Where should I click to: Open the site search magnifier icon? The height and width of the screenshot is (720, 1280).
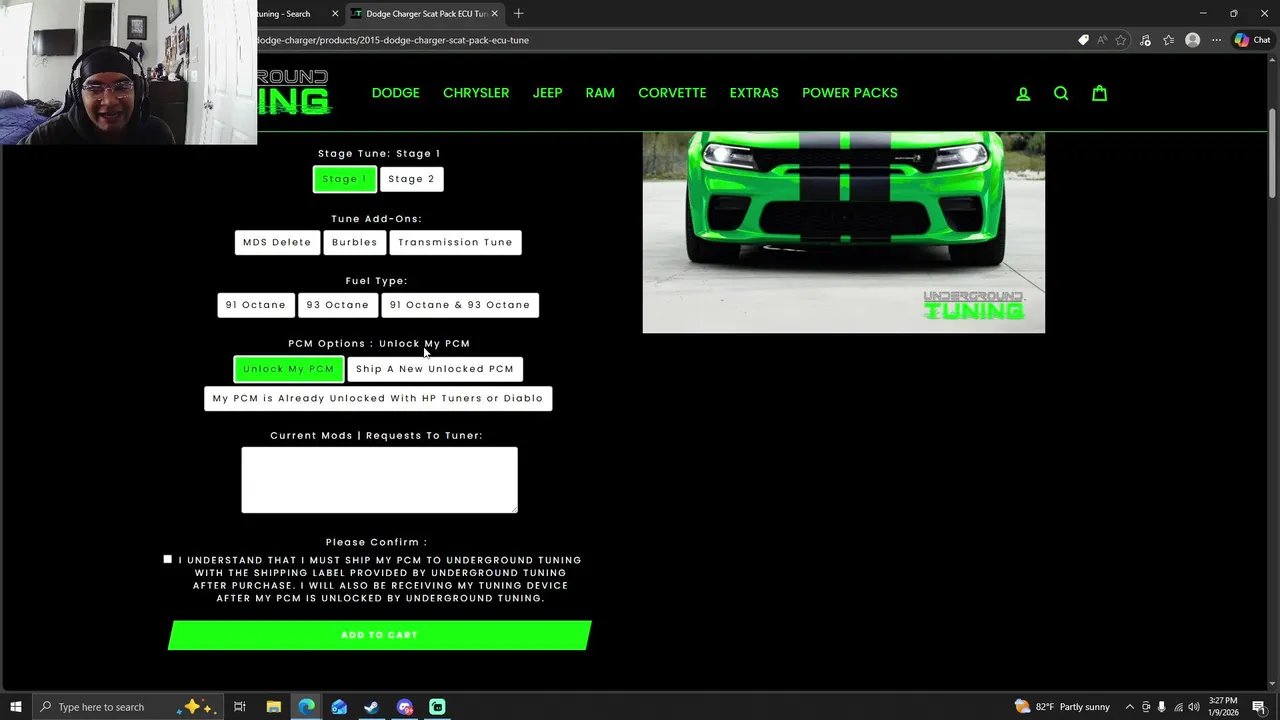pos(1061,93)
